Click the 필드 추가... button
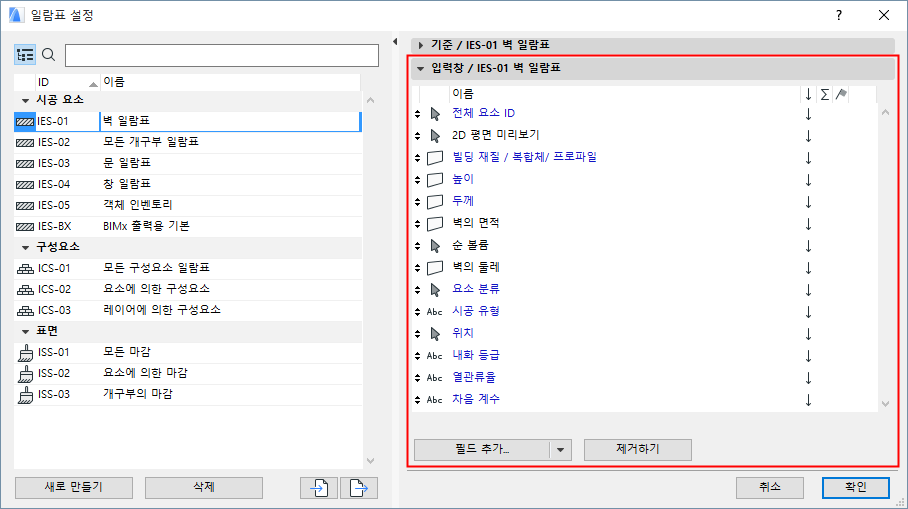The height and width of the screenshot is (509, 908). [482, 450]
